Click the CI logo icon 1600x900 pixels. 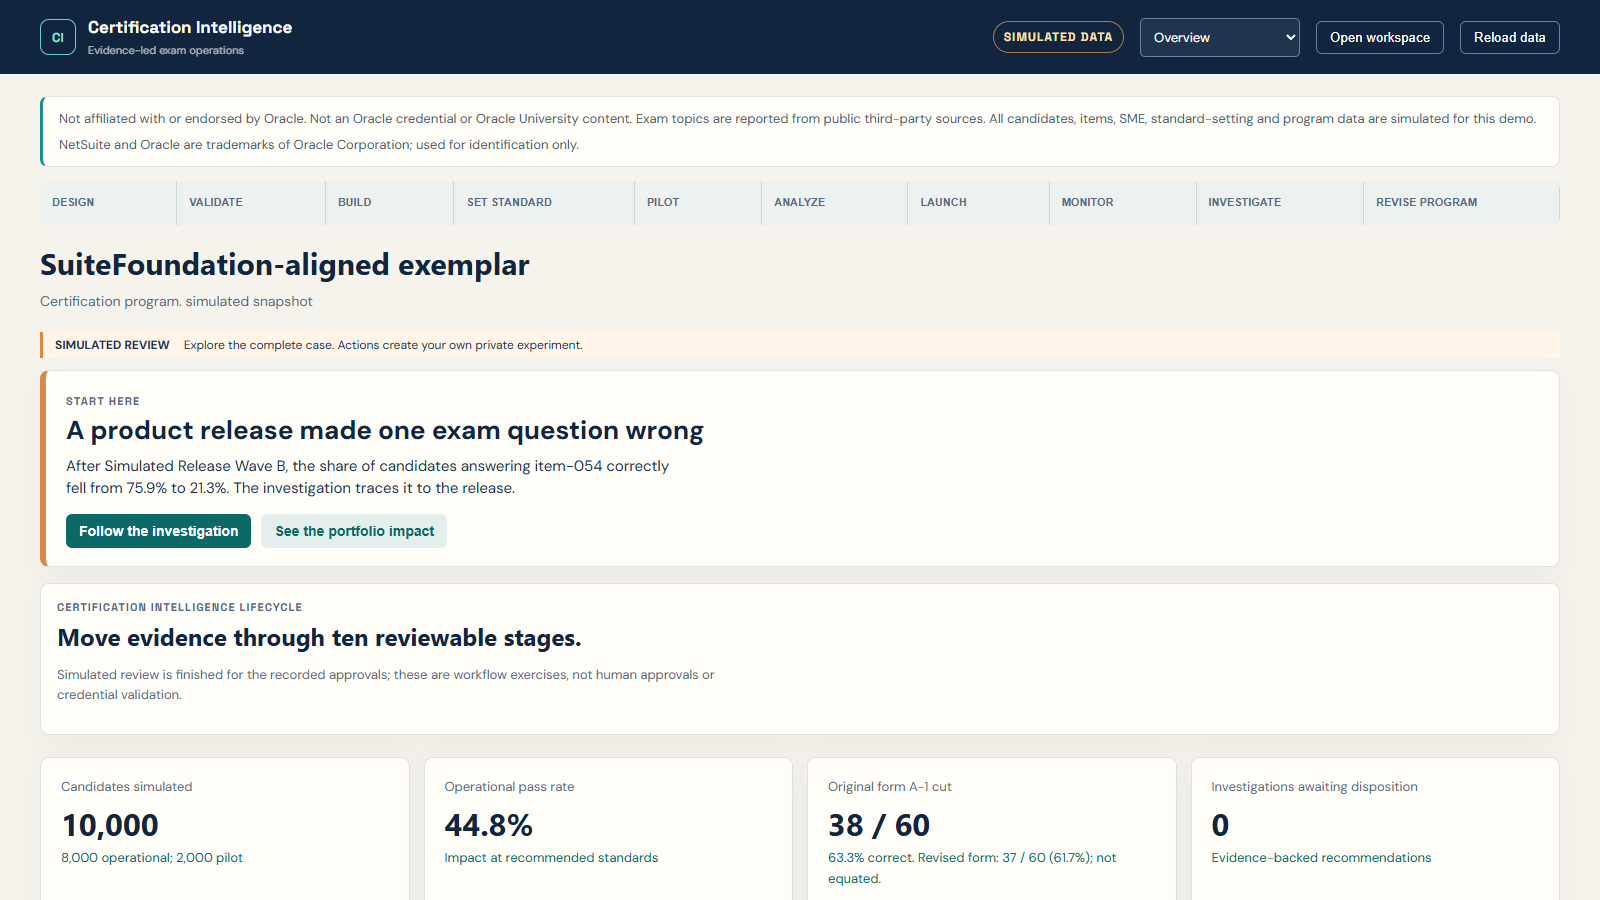click(58, 37)
